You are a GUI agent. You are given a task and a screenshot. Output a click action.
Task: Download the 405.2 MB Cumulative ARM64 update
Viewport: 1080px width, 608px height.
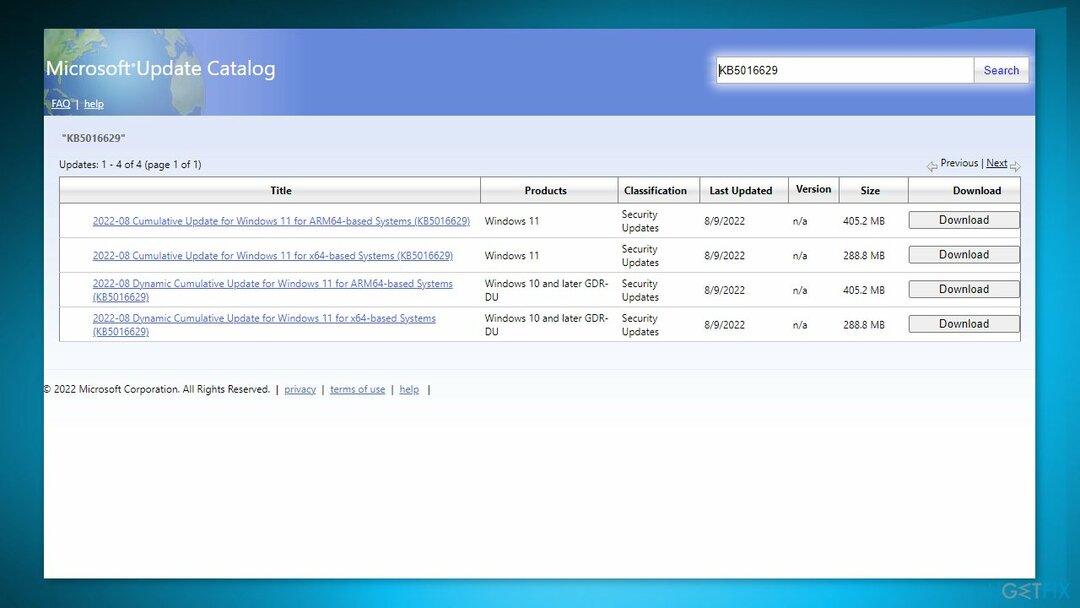[963, 220]
